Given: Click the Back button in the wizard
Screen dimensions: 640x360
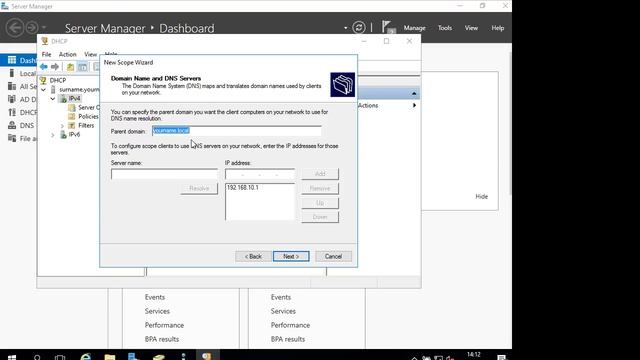Looking at the screenshot, I should (x=253, y=256).
